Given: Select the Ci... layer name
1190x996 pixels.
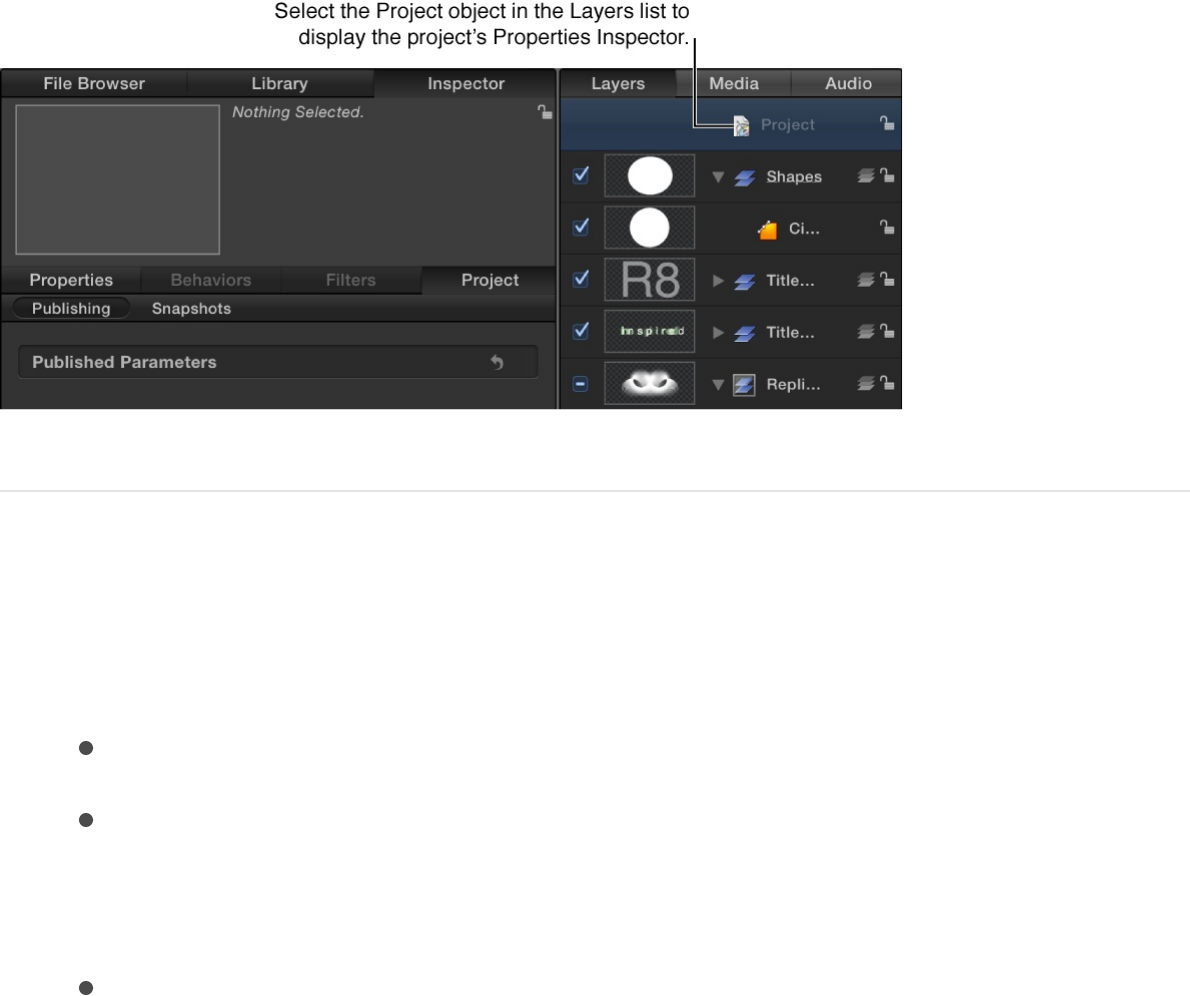Looking at the screenshot, I should coord(804,229).
